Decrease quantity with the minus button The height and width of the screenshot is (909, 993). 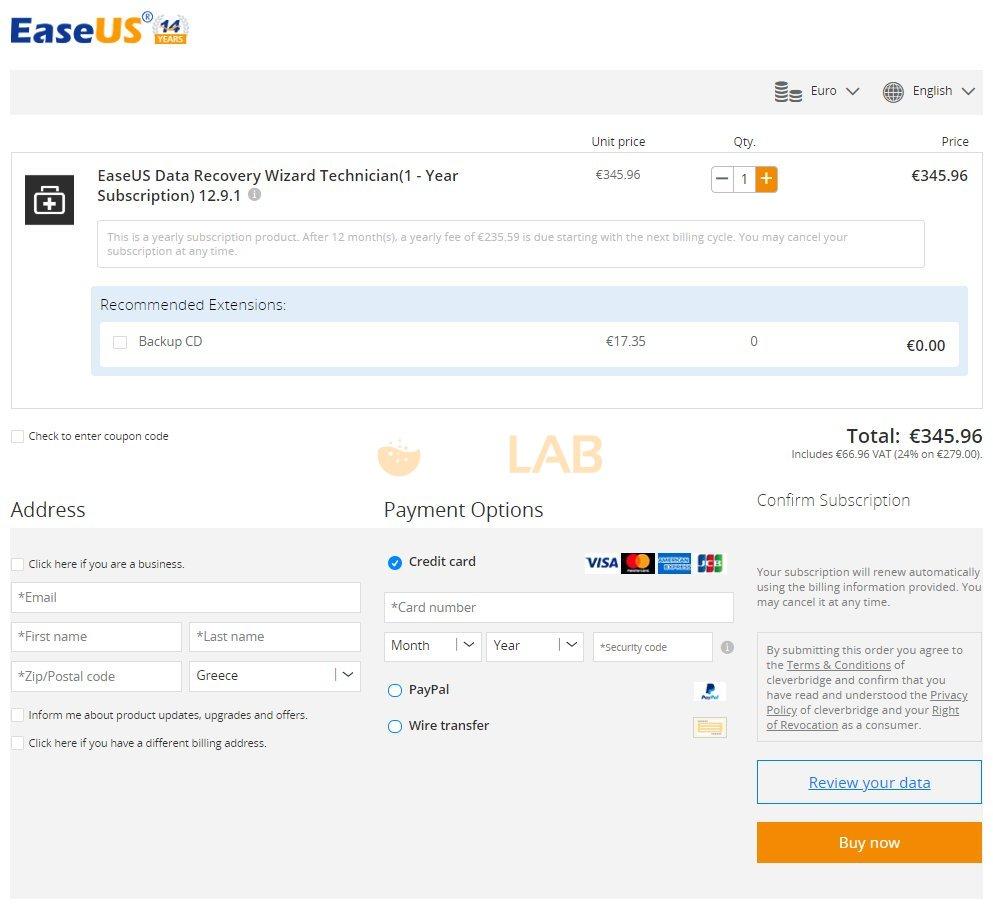(722, 180)
